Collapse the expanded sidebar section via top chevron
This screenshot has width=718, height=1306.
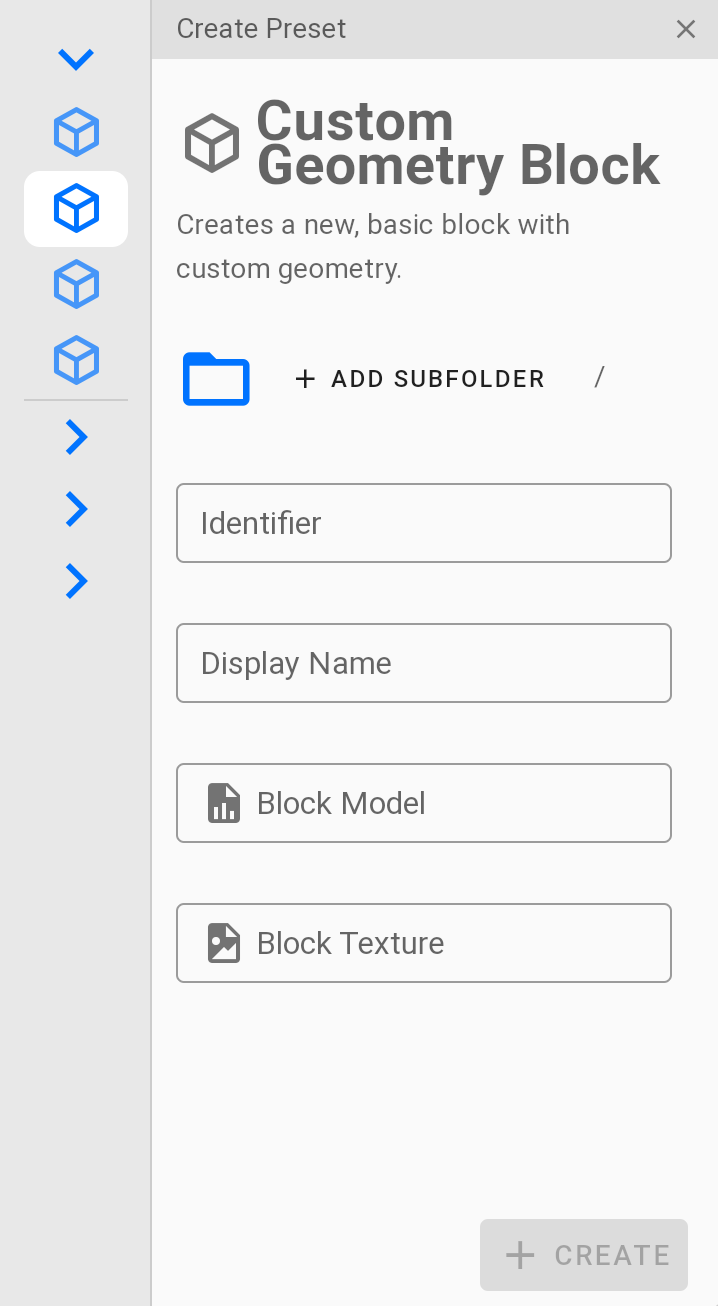pyautogui.click(x=76, y=58)
